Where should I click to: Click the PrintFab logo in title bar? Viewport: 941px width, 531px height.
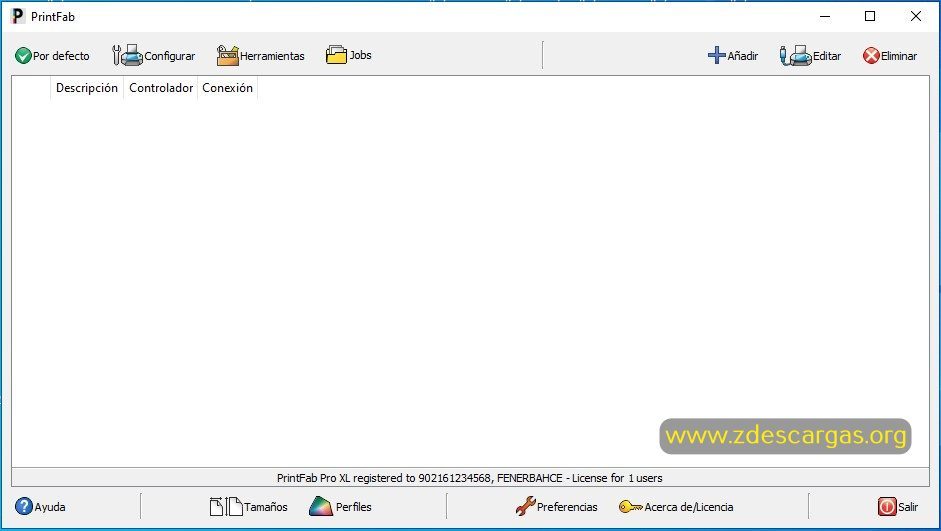(x=18, y=16)
